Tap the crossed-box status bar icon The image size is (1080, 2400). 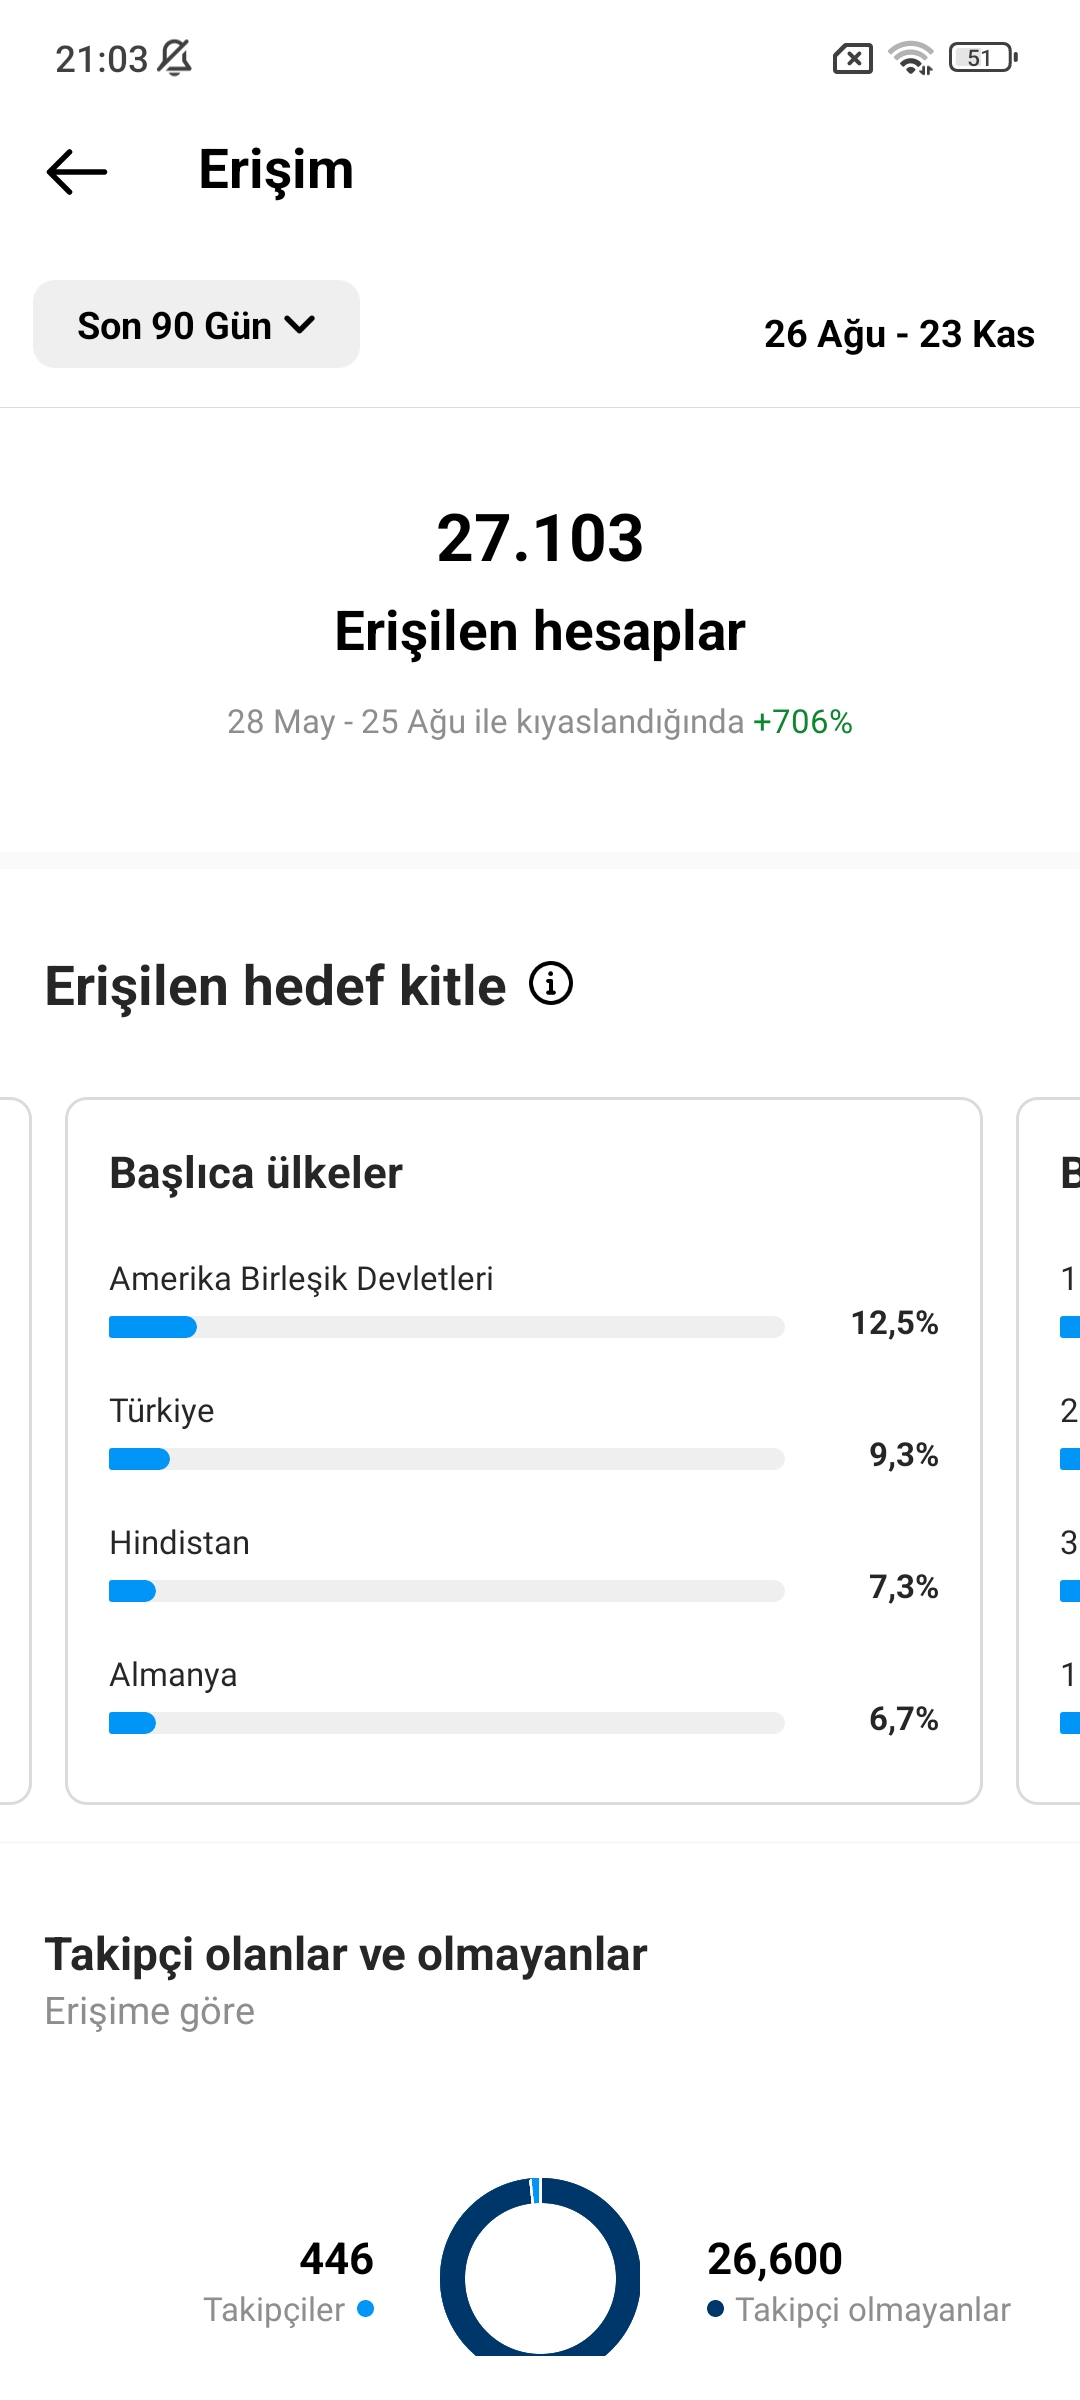(x=853, y=59)
